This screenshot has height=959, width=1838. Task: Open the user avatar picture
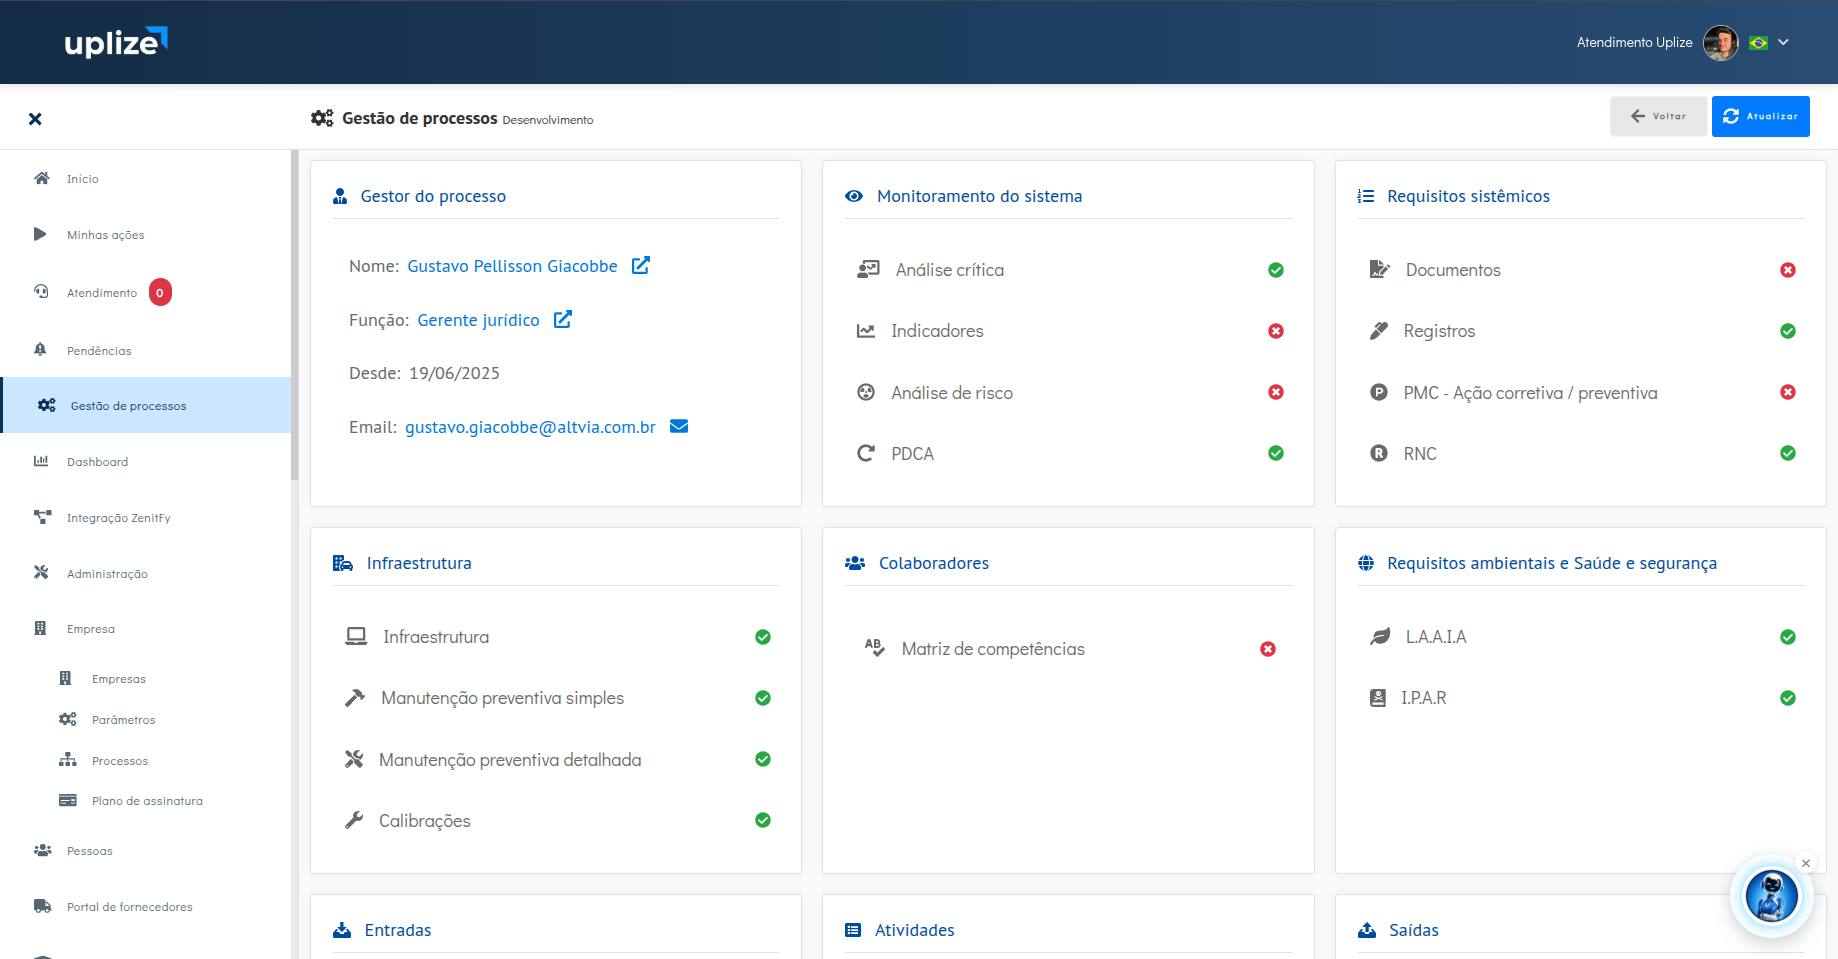[1721, 43]
